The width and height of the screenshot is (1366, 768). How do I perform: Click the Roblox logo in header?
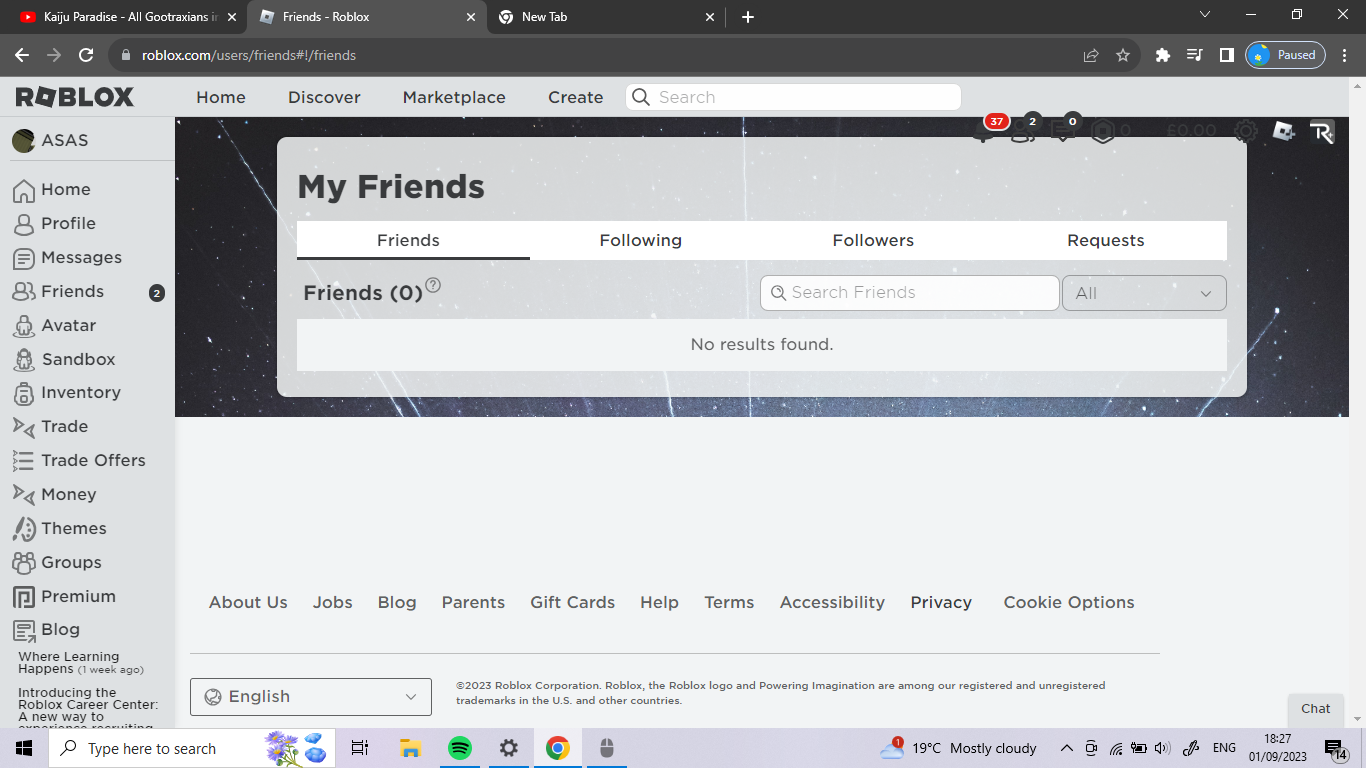(x=75, y=97)
